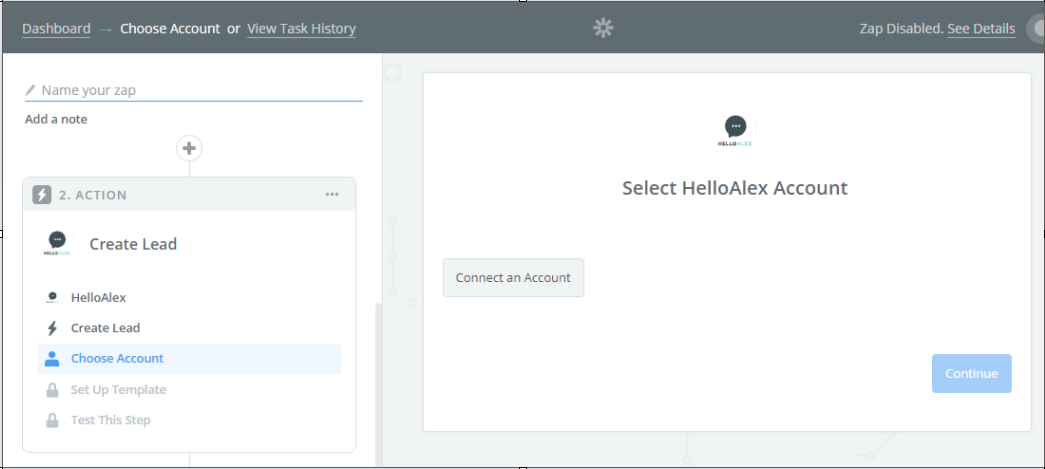Click the 2. ACTION header label
Image resolution: width=1045 pixels, height=469 pixels.
coord(93,195)
